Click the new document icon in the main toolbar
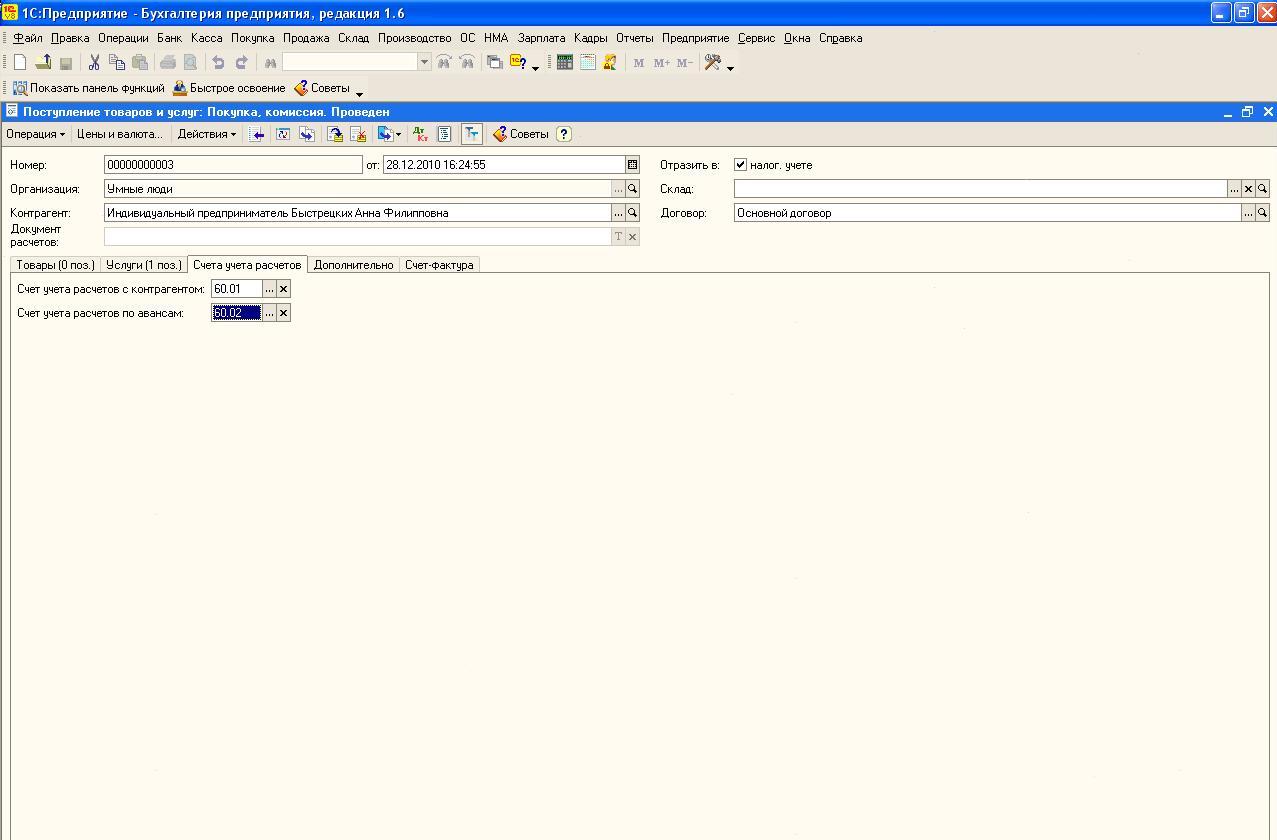The height and width of the screenshot is (840, 1277). 20,62
